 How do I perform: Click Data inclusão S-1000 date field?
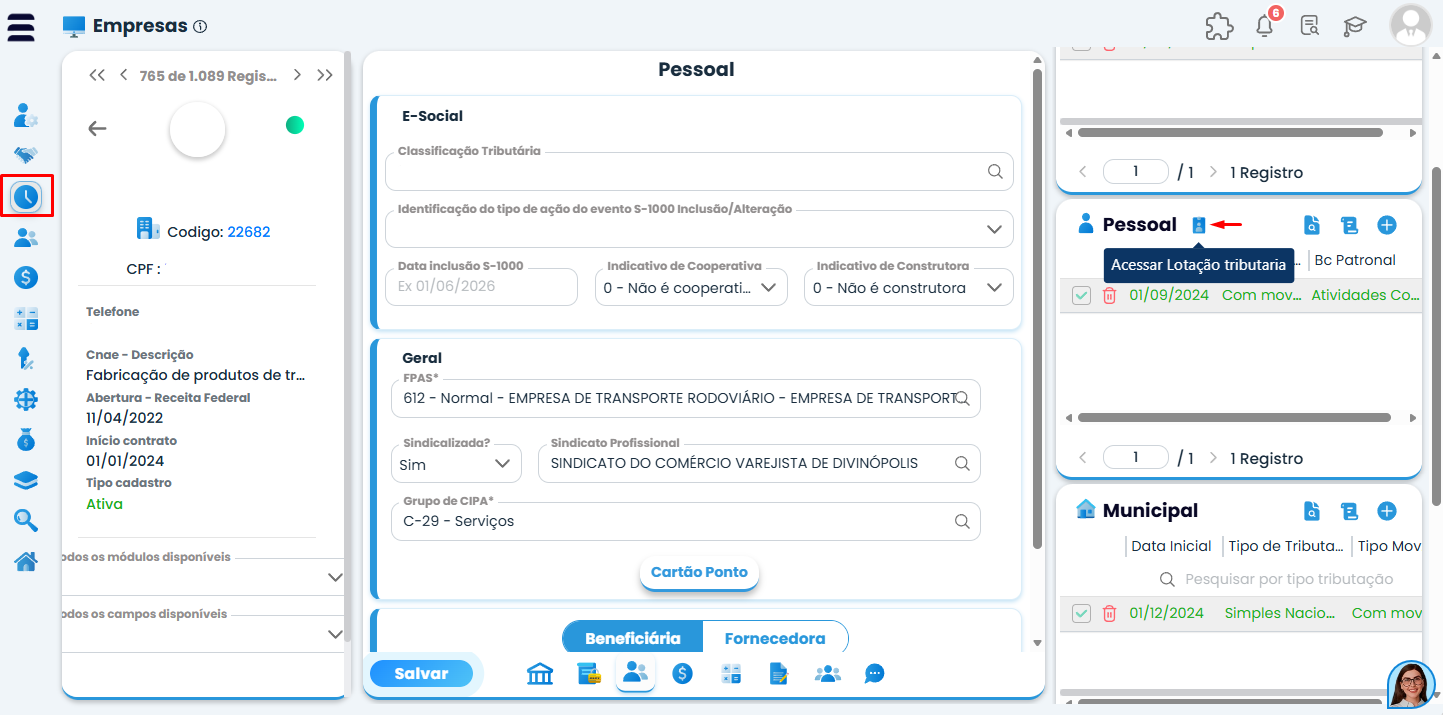[482, 287]
